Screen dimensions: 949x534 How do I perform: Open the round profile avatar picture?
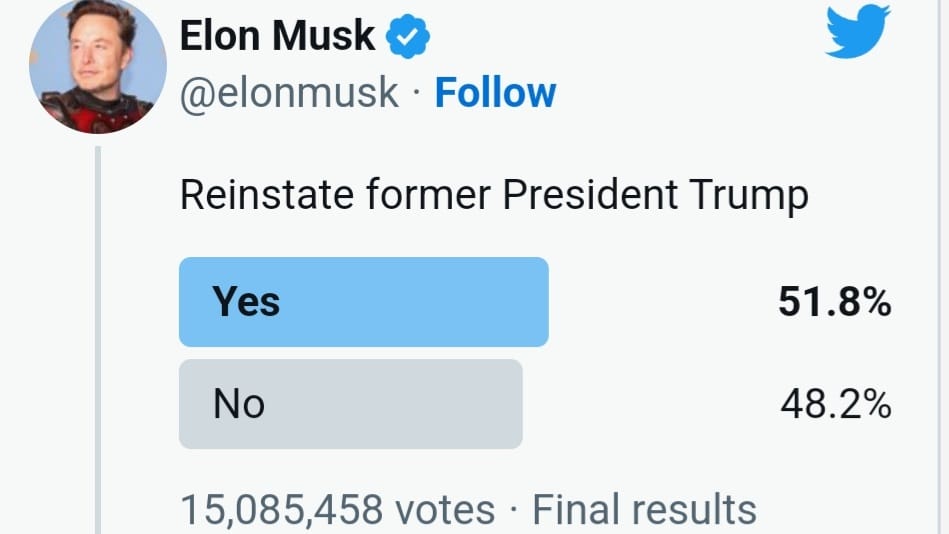point(98,66)
